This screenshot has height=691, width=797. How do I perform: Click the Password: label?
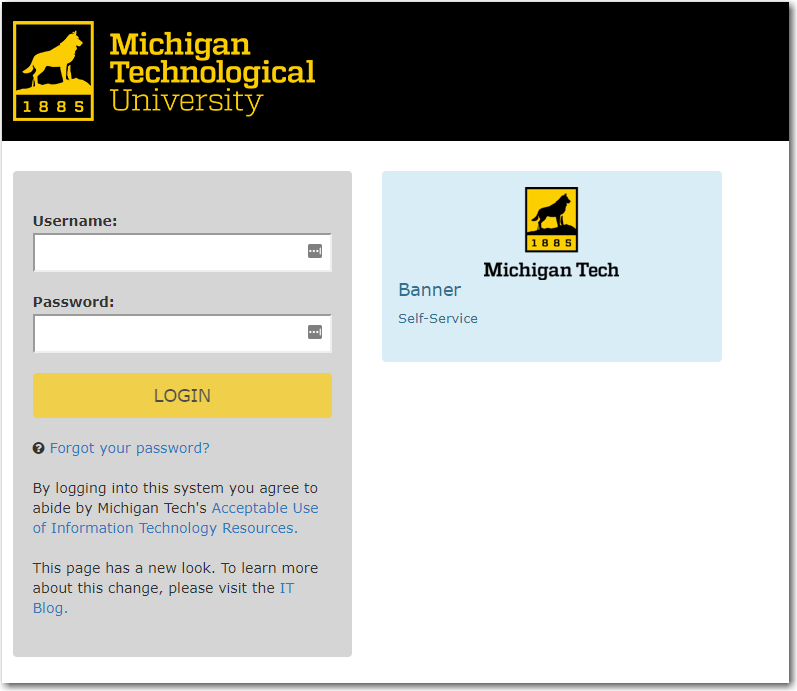coord(74,302)
